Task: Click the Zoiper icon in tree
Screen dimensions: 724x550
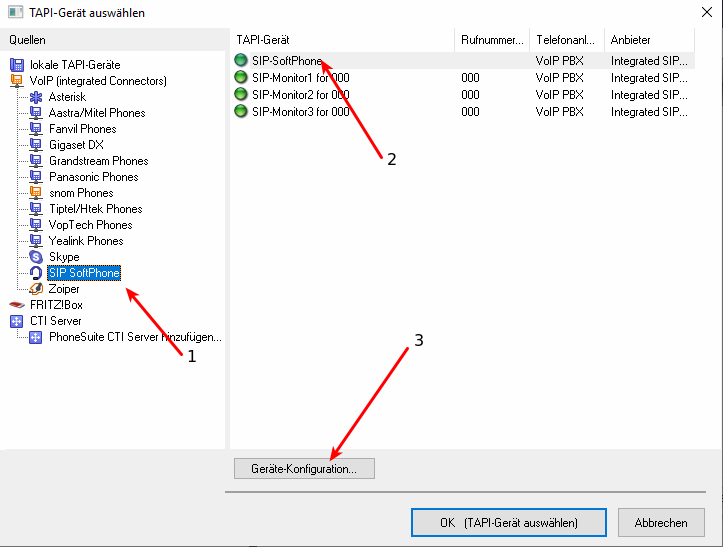Action: pos(37,289)
